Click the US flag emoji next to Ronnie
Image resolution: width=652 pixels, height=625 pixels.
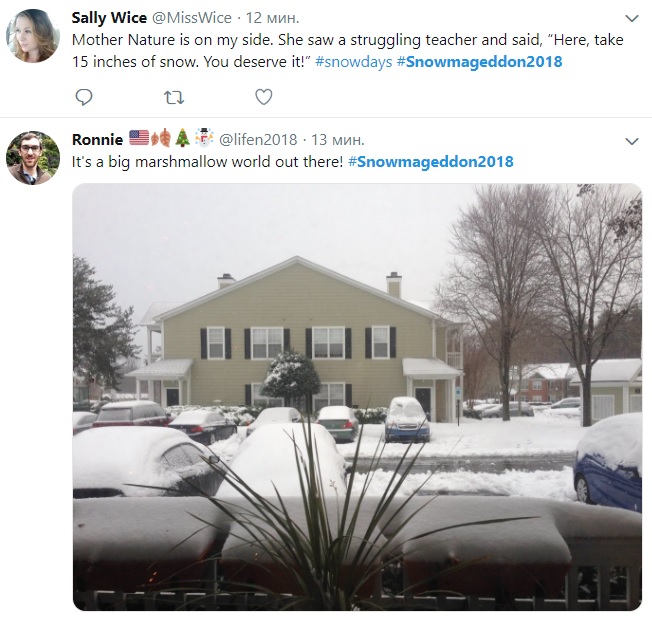pyautogui.click(x=139, y=138)
